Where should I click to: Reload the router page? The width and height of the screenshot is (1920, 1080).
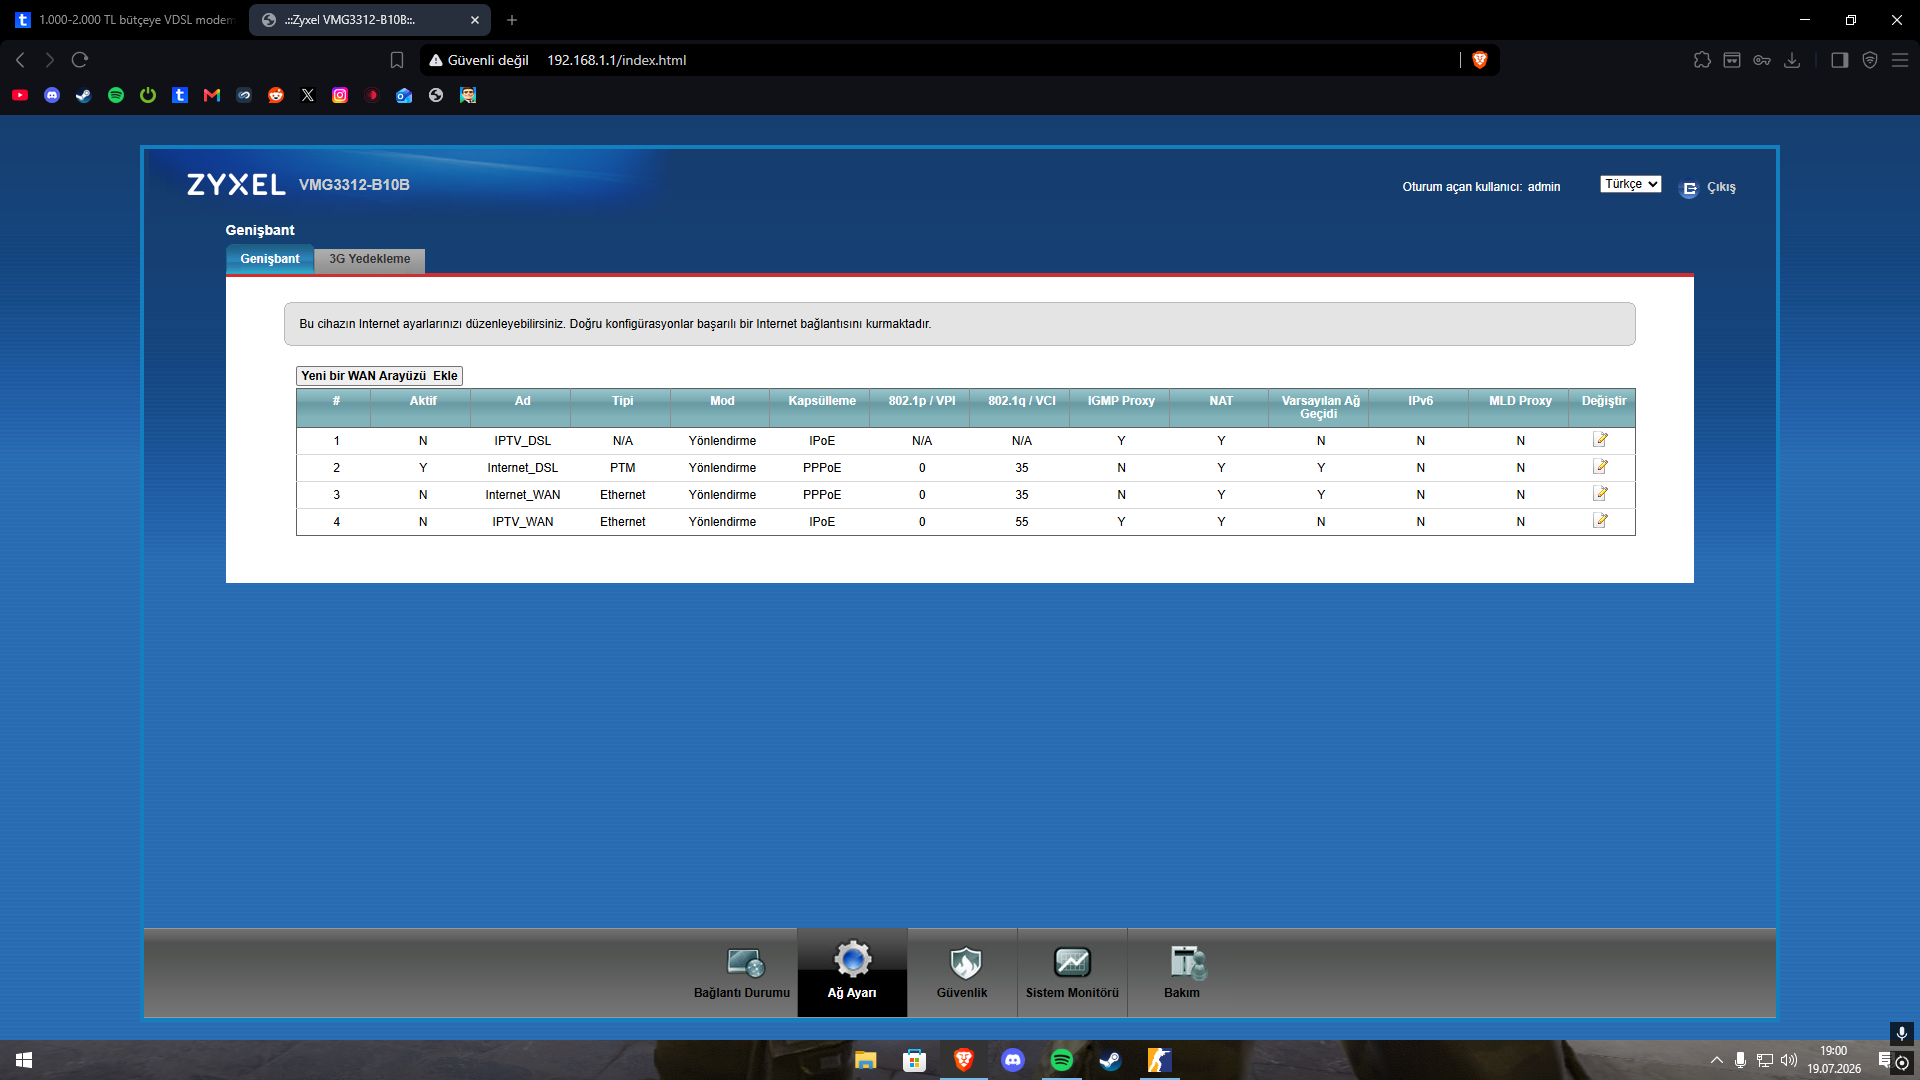(80, 60)
